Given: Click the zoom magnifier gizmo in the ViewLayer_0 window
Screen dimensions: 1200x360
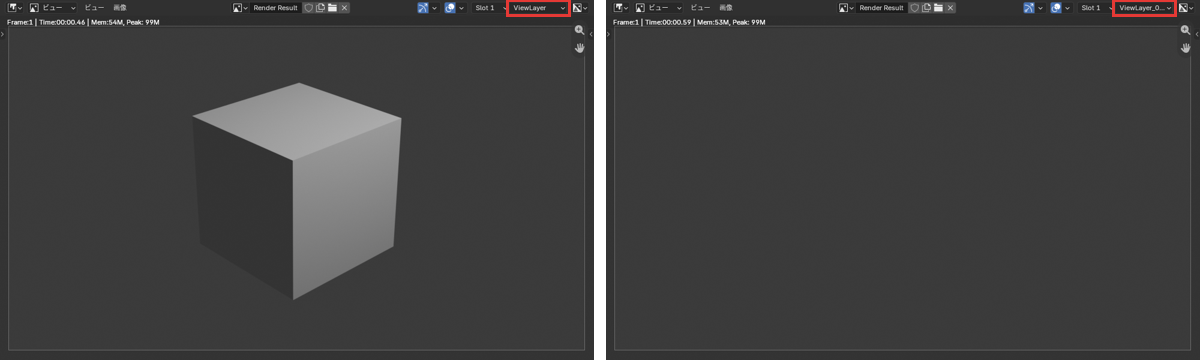Looking at the screenshot, I should [x=1185, y=30].
